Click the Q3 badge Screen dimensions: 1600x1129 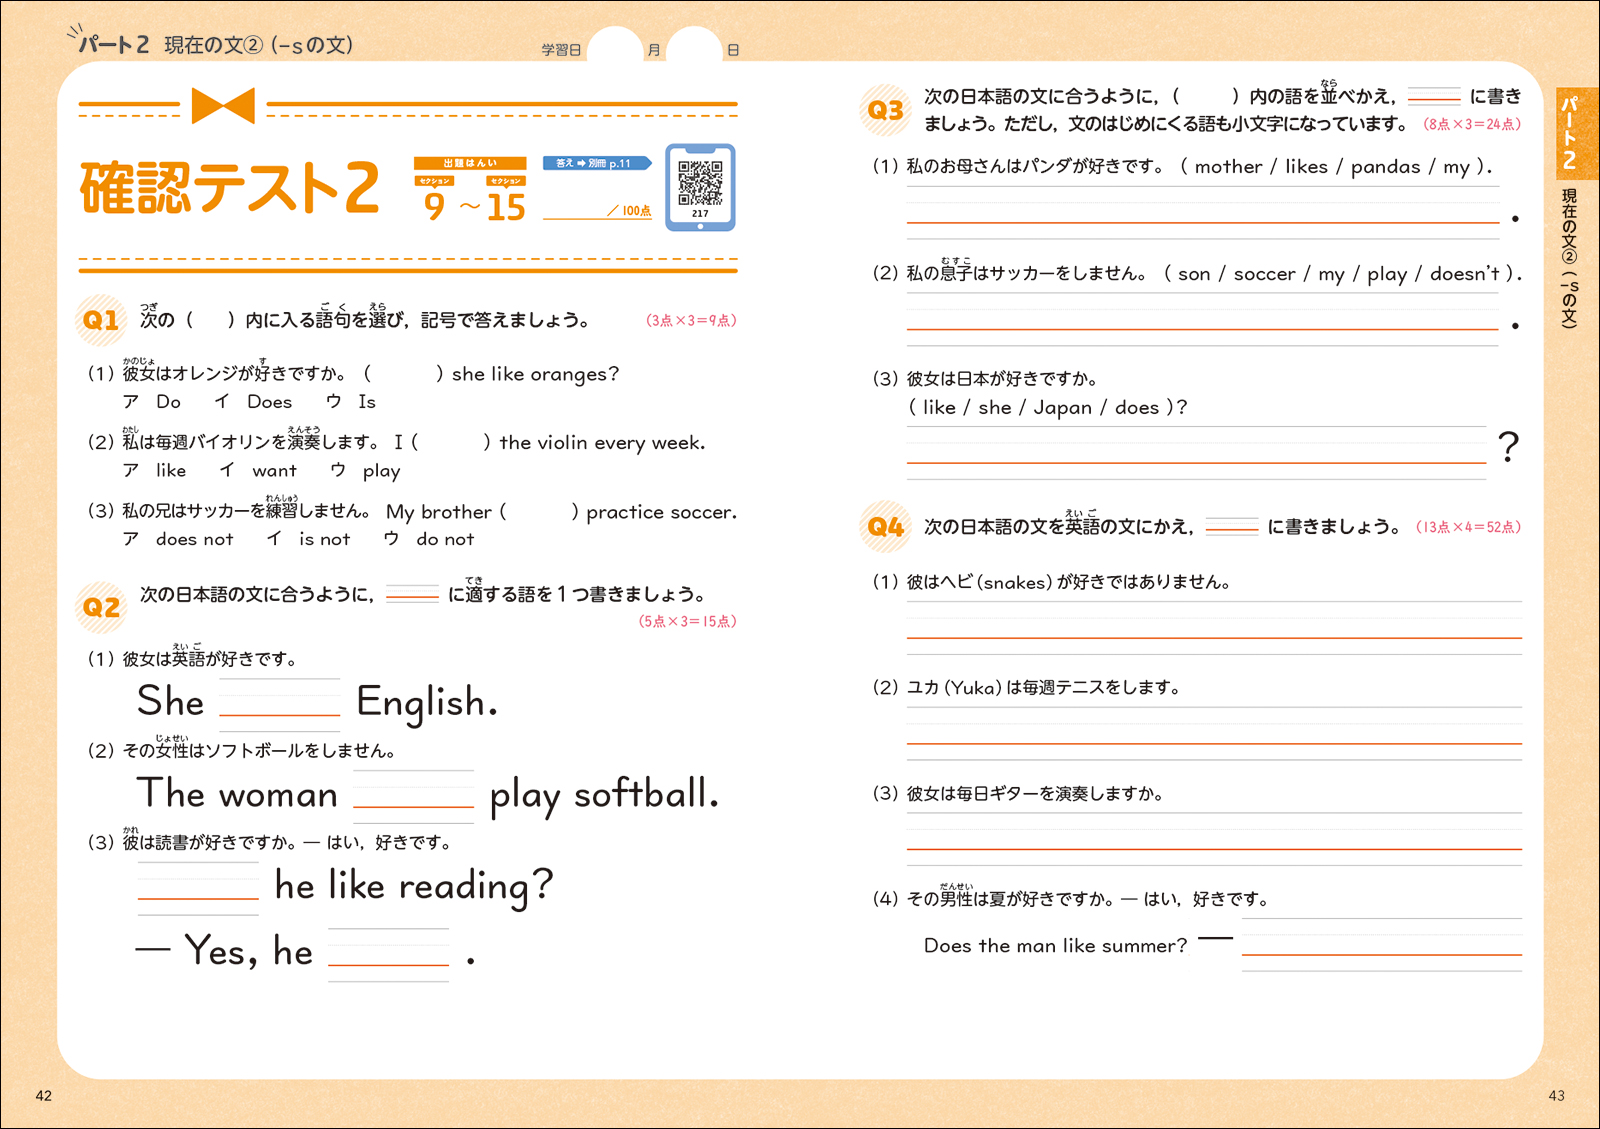click(885, 109)
